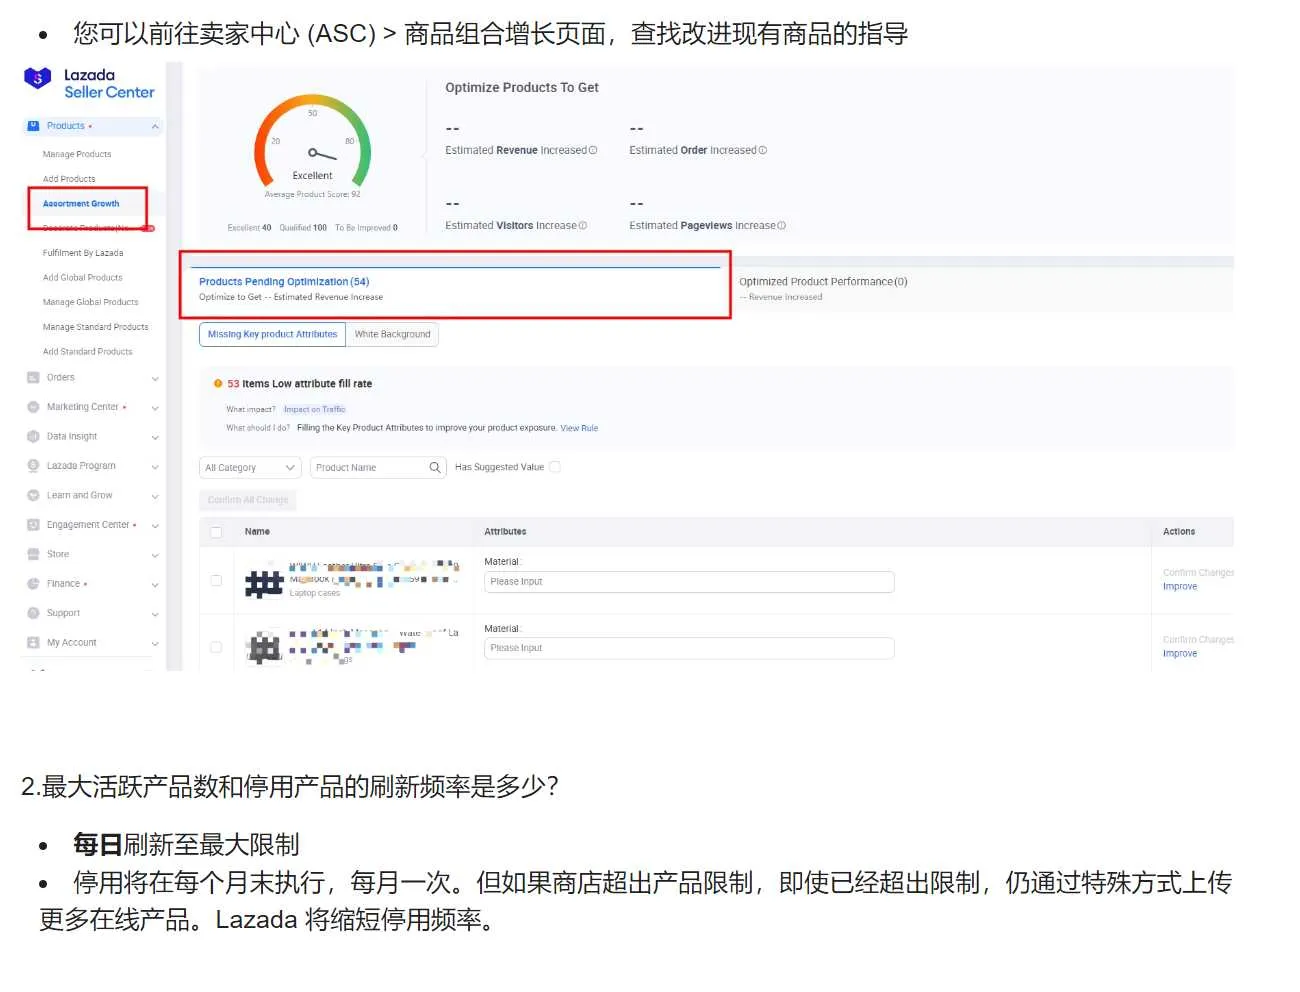Select the Missing Key product Attributes tab
Viewport: 1300px width, 992px height.
coord(271,334)
